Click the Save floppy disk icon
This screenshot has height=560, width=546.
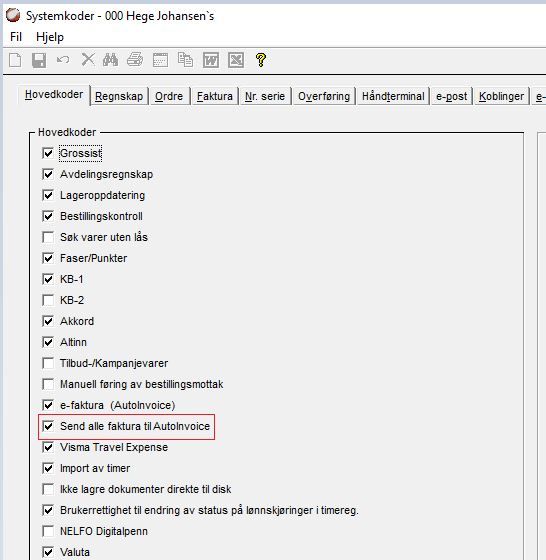pyautogui.click(x=39, y=60)
